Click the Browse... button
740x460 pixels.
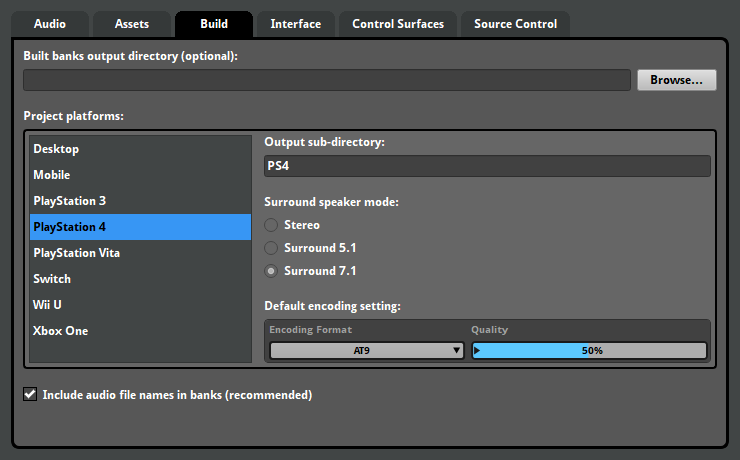(676, 80)
